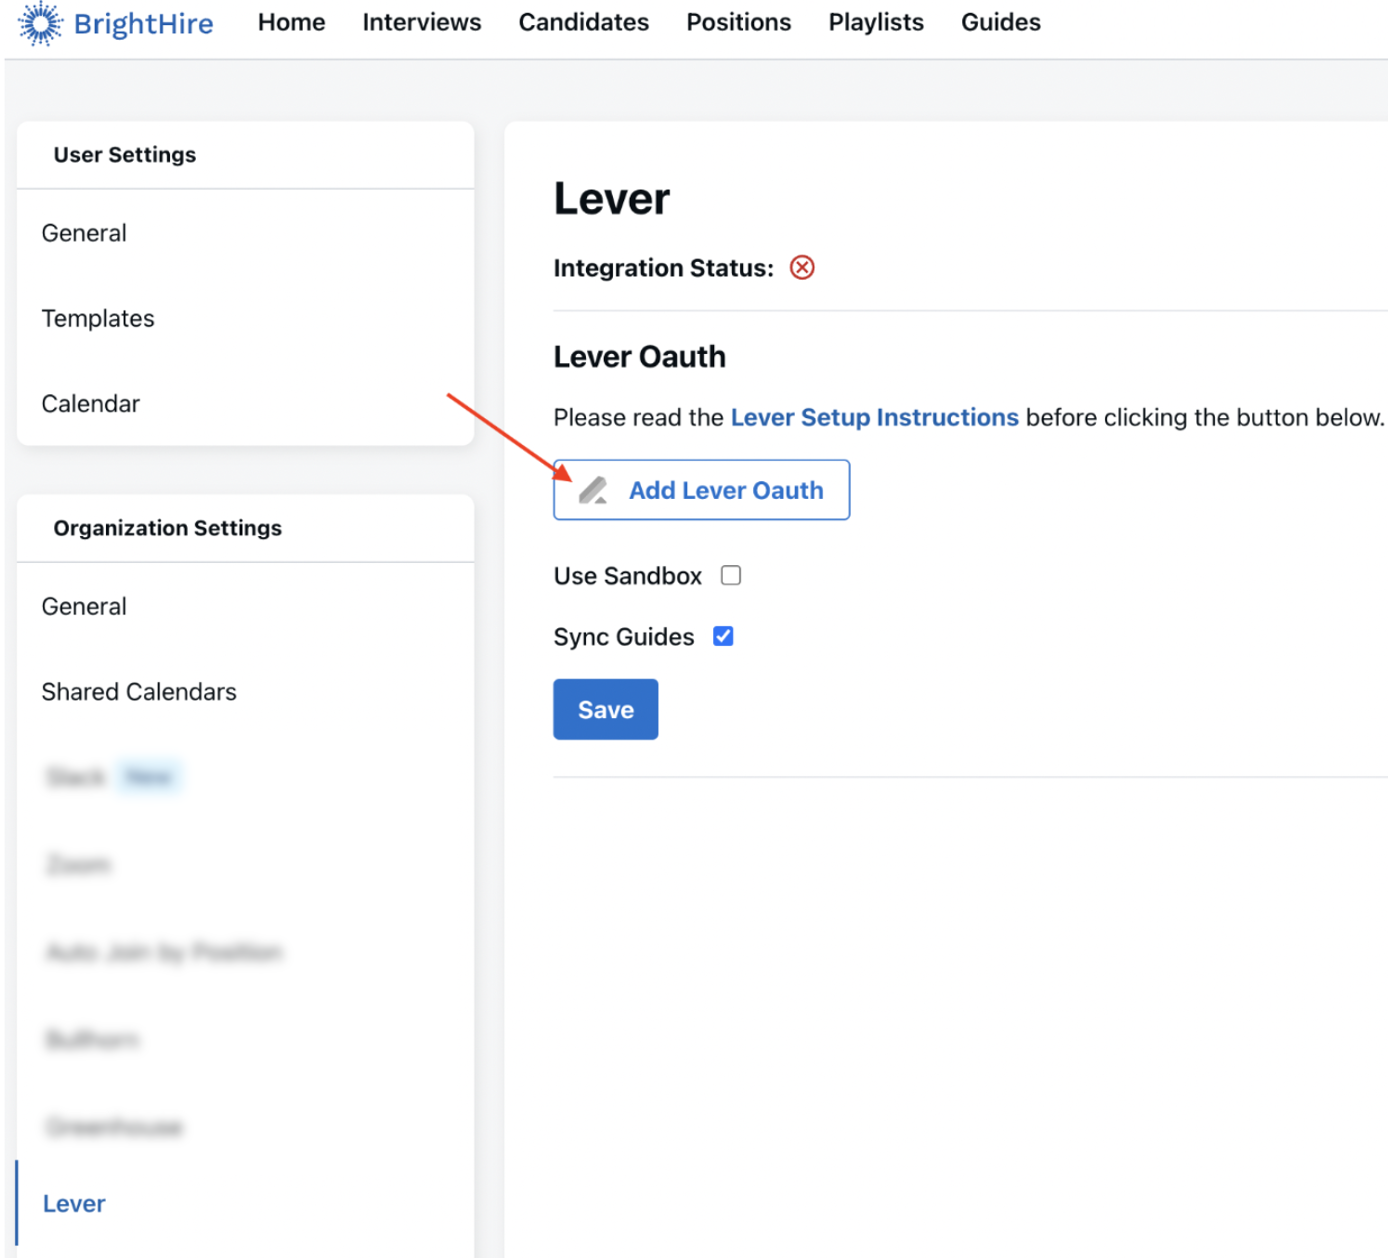Click the pencil icon on Add Lever Oauth button
The height and width of the screenshot is (1258, 1388).
592,490
